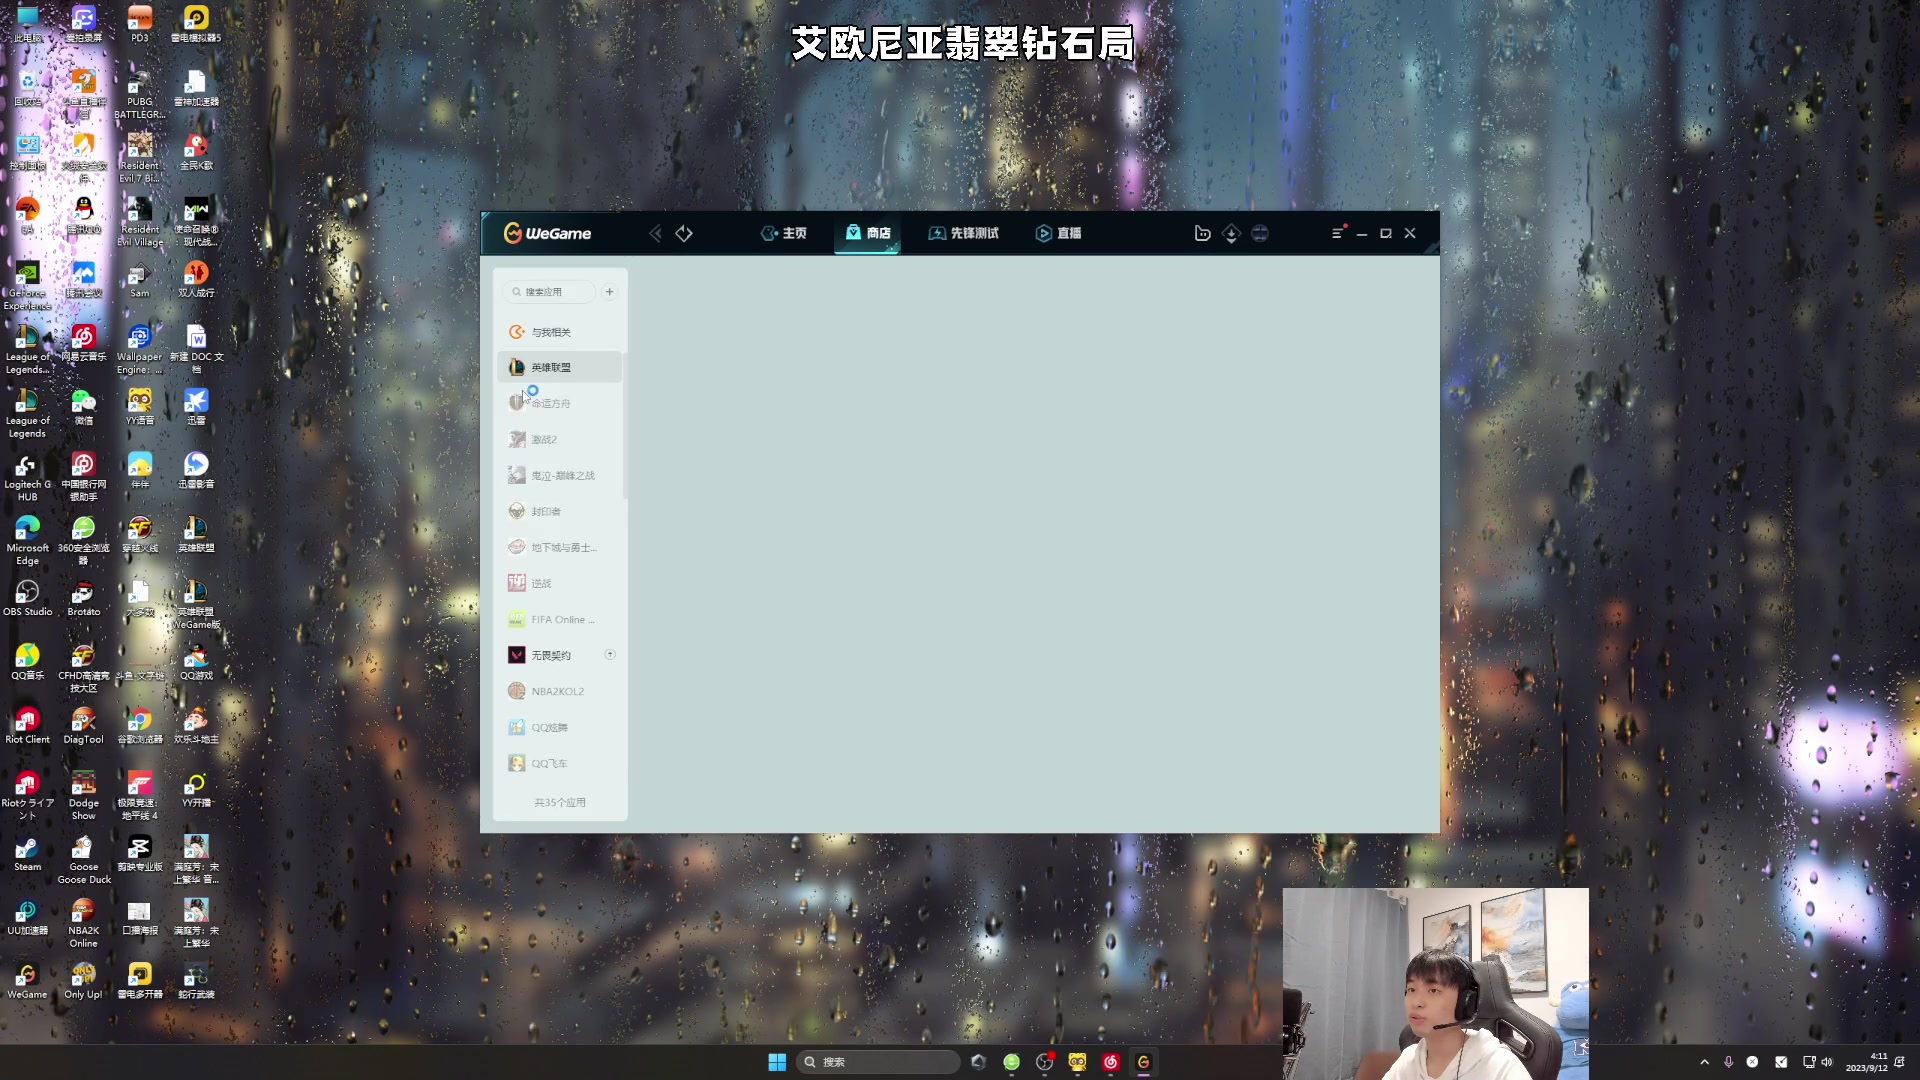
Task: Open the OBS Studio desktop icon
Action: 27,599
